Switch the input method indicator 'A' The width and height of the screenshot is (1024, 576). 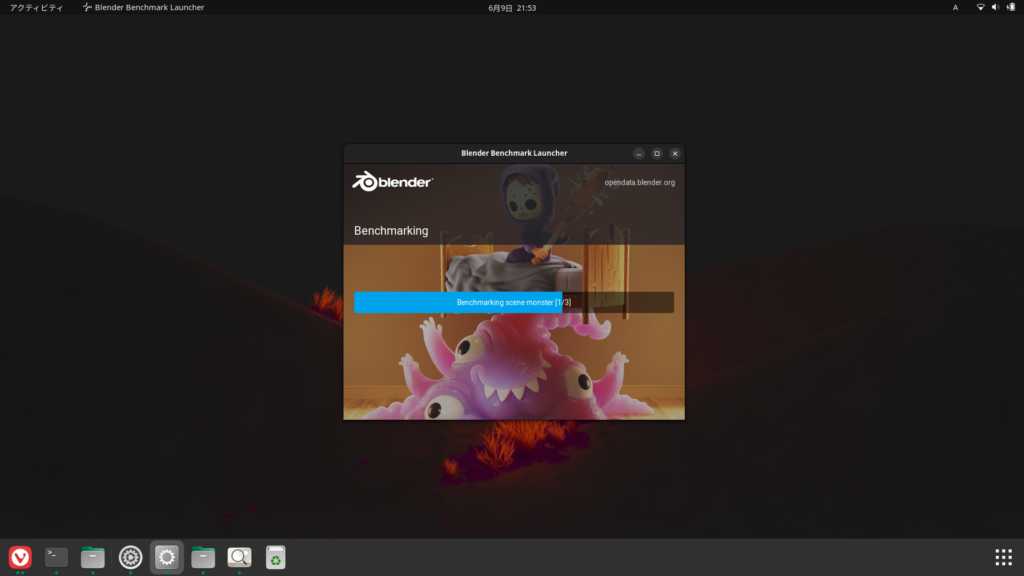[955, 8]
